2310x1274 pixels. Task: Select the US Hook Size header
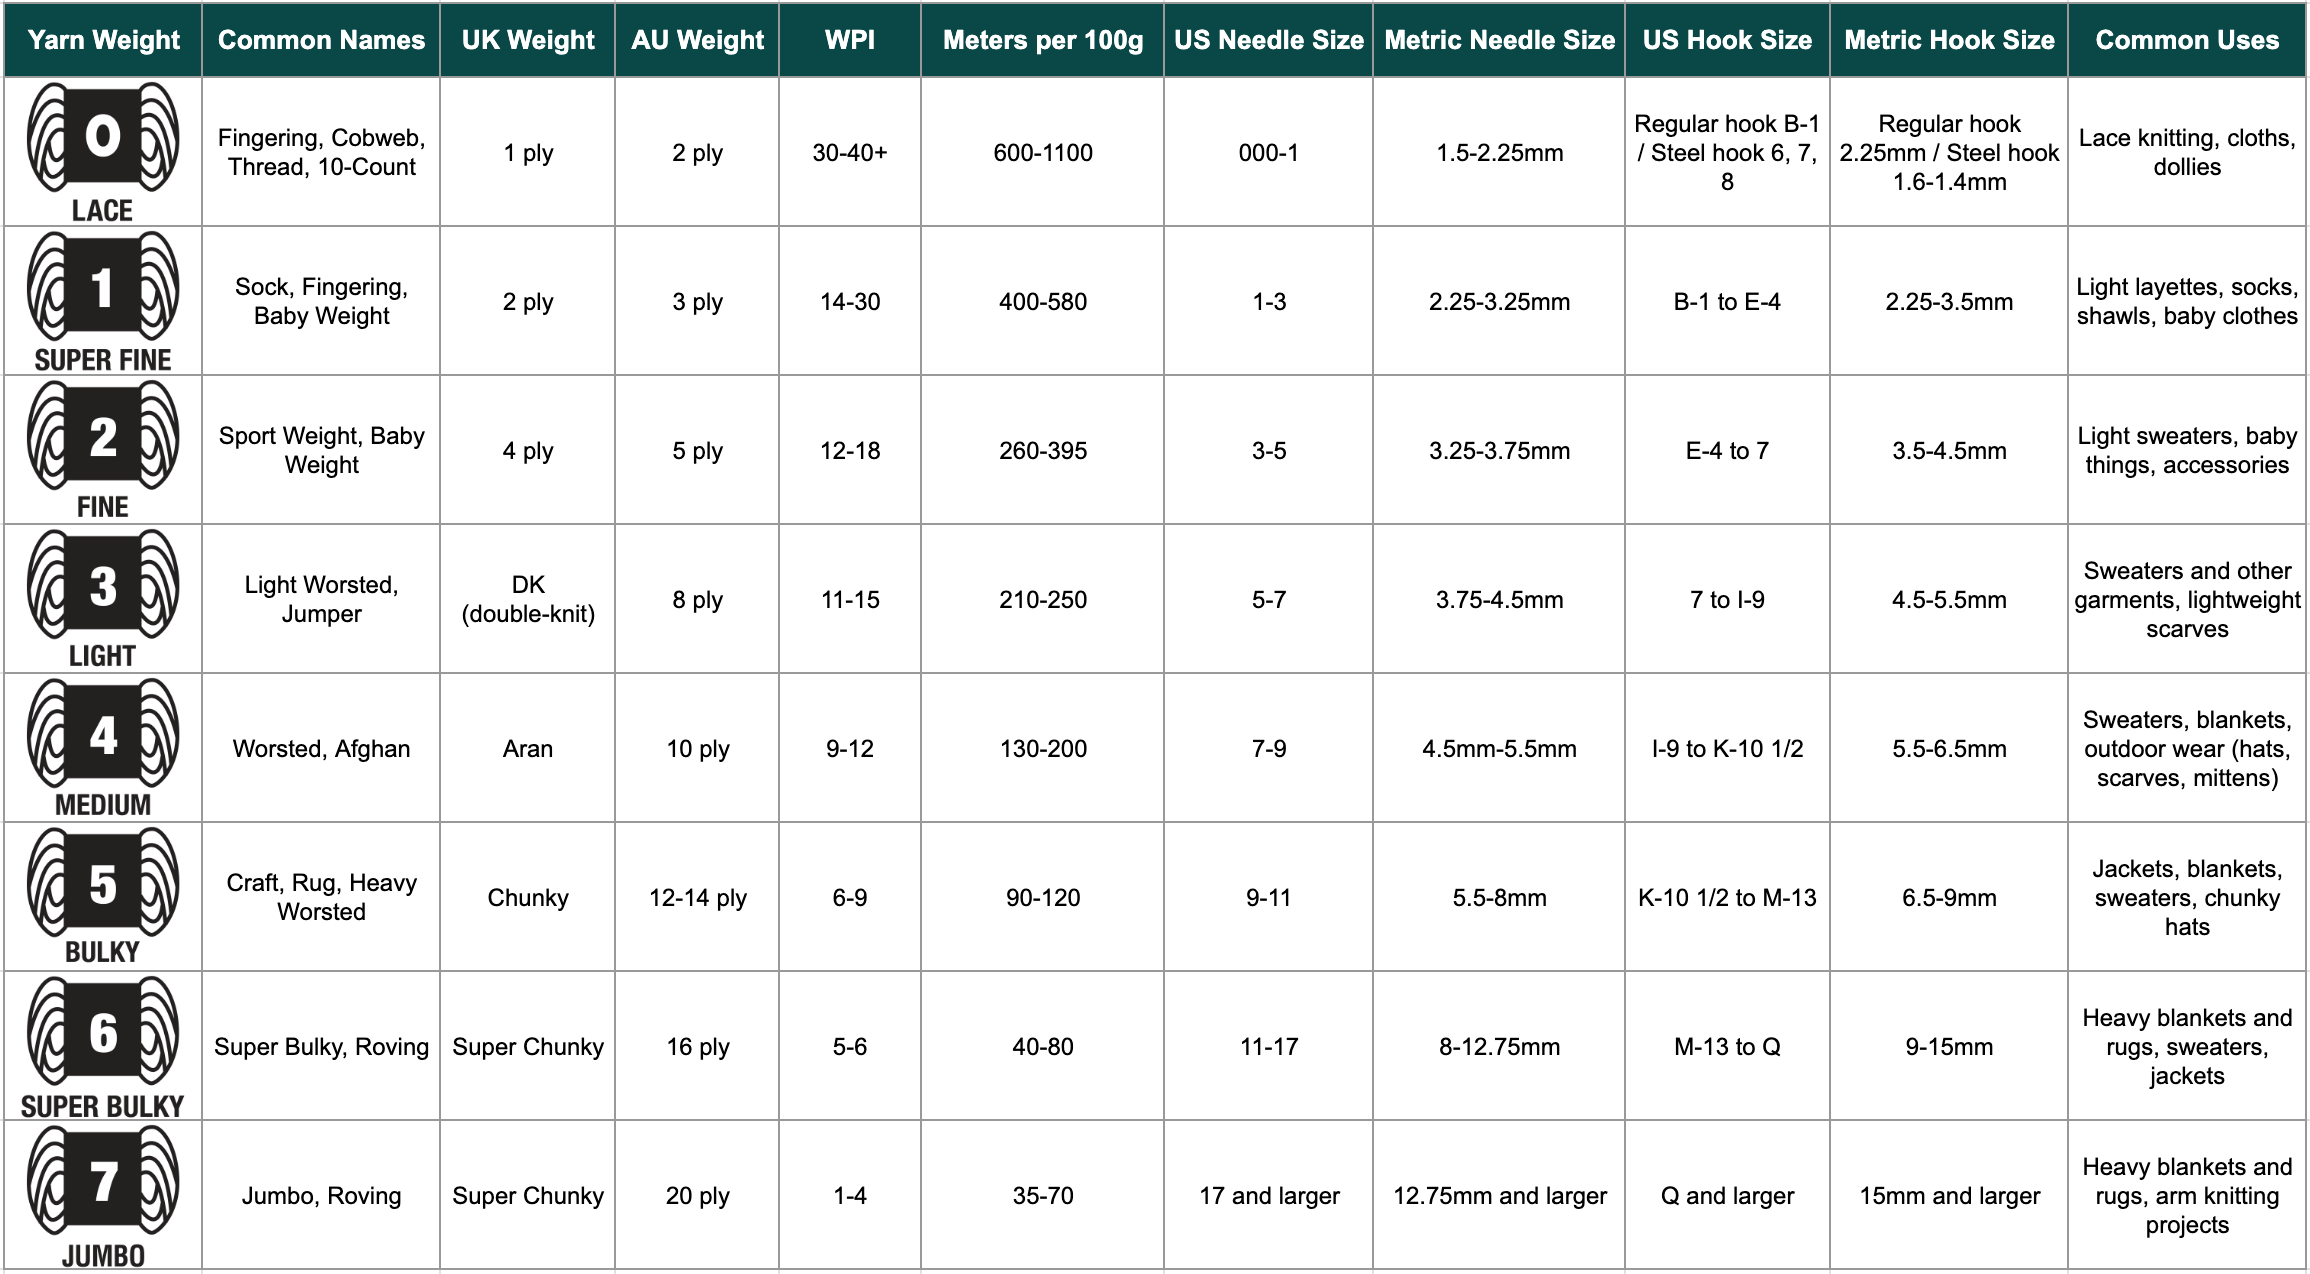[x=1727, y=40]
